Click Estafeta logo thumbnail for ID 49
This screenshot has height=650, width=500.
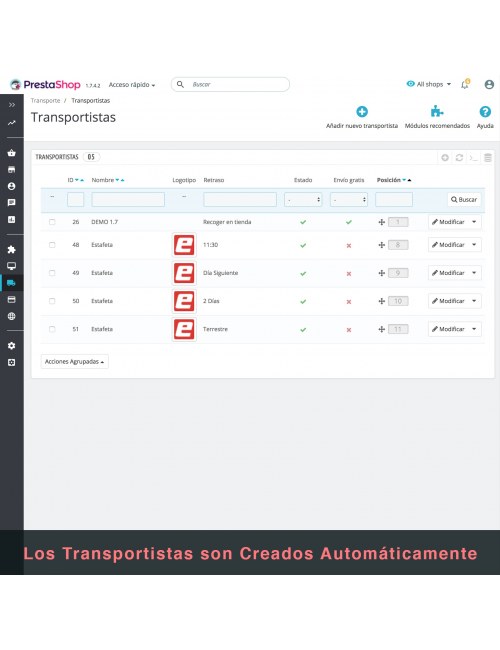pyautogui.click(x=184, y=273)
